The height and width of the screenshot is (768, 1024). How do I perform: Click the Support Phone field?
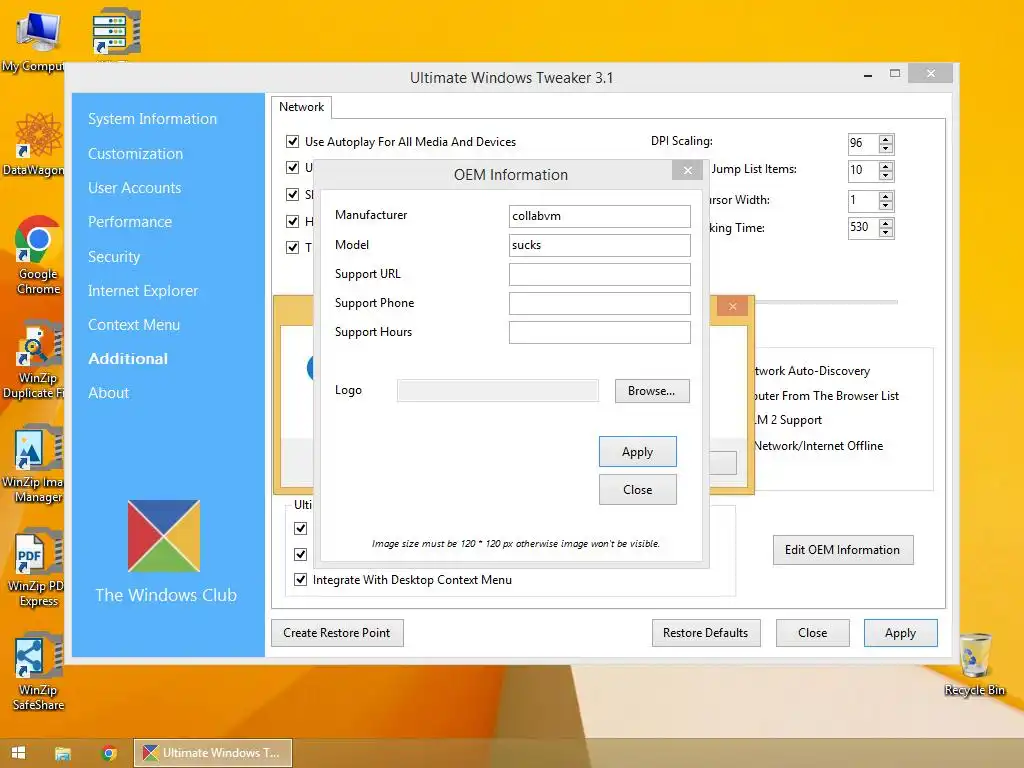point(600,303)
